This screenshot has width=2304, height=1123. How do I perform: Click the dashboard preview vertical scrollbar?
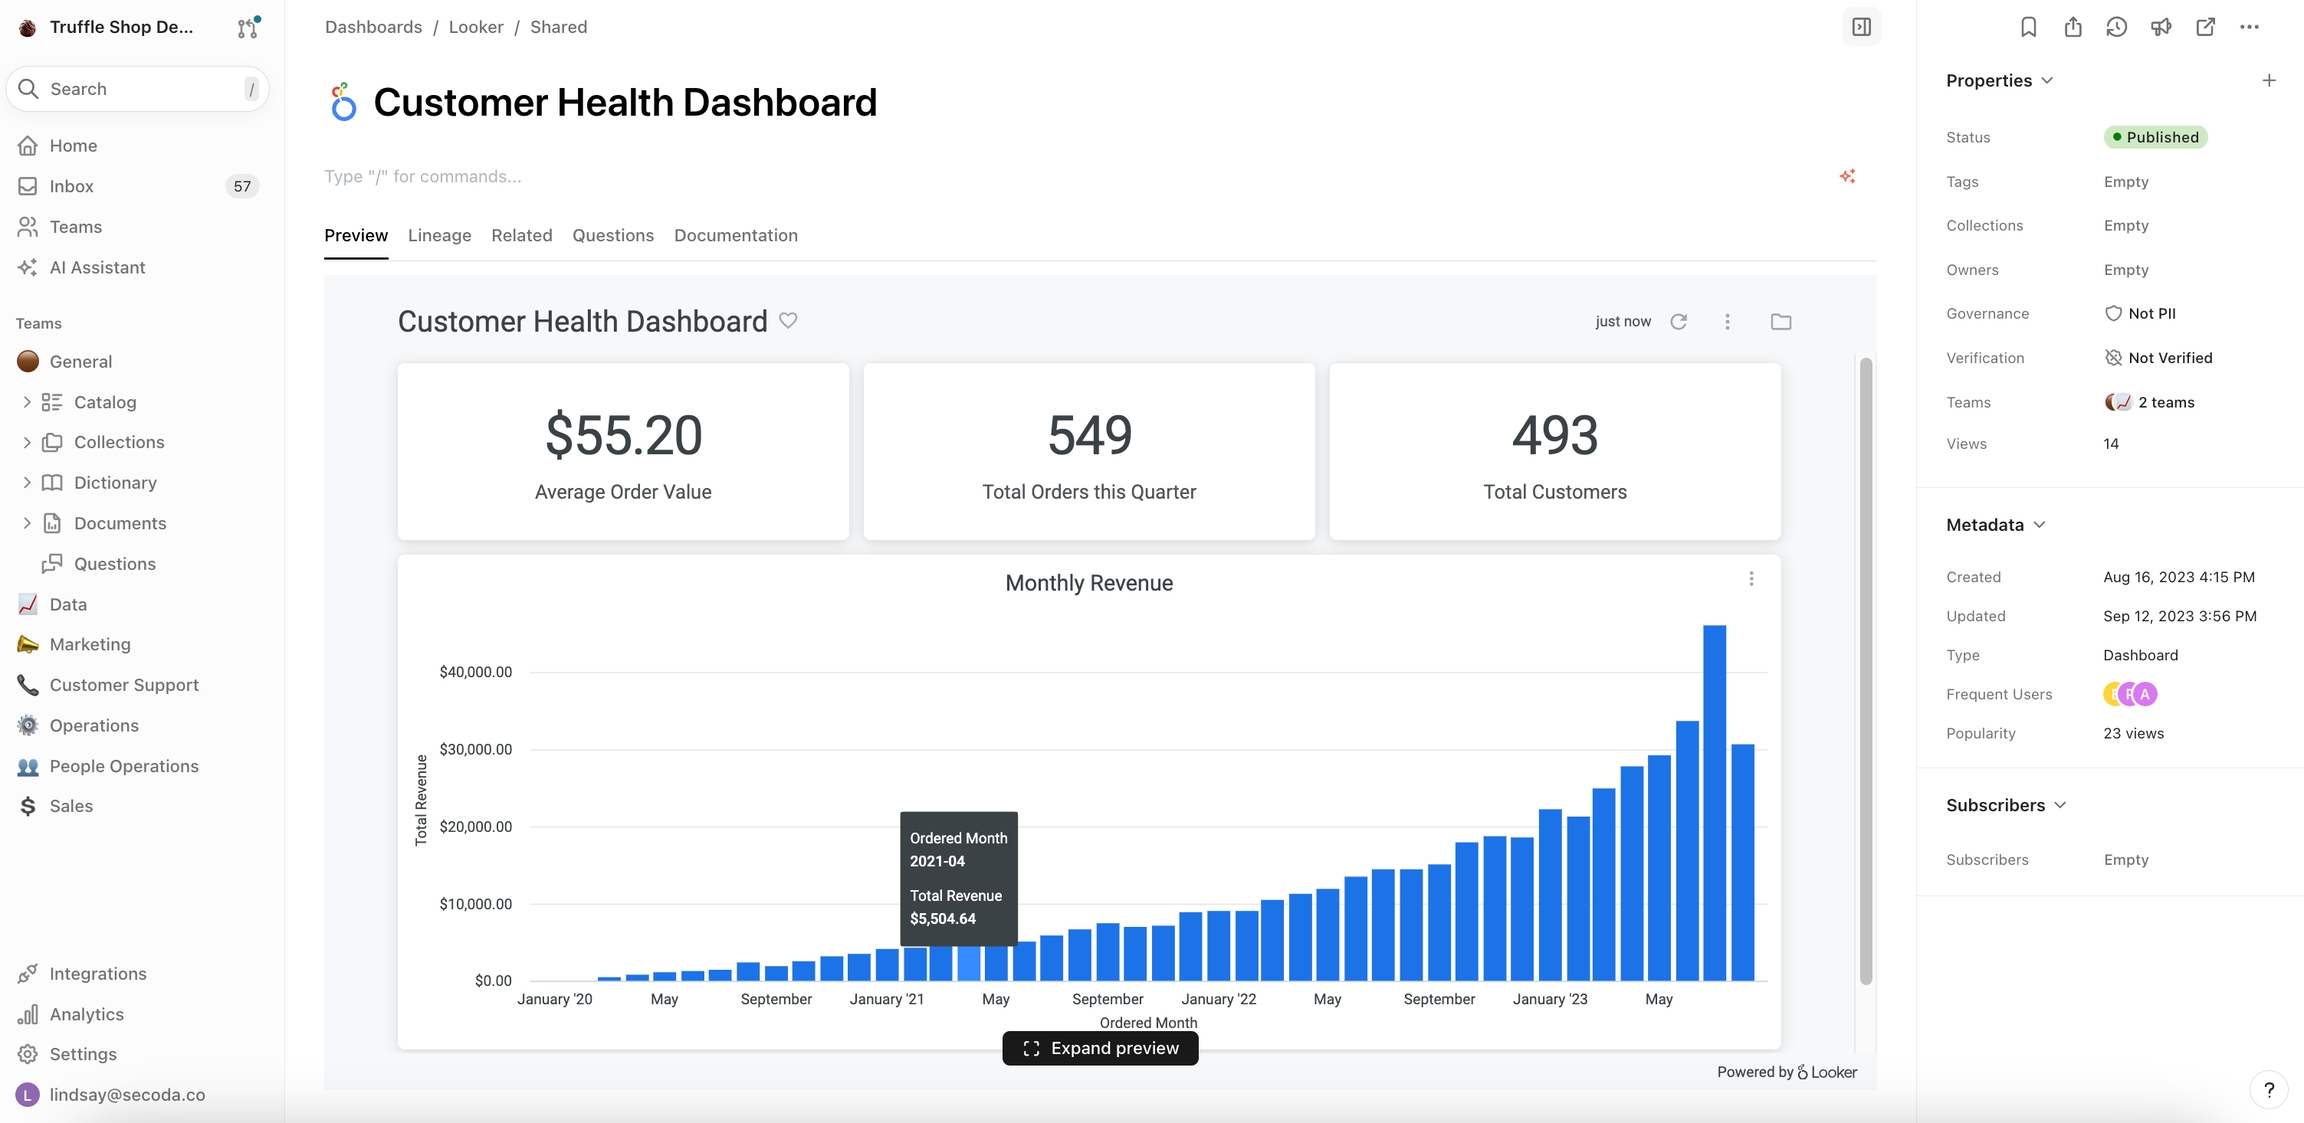pos(1865,670)
